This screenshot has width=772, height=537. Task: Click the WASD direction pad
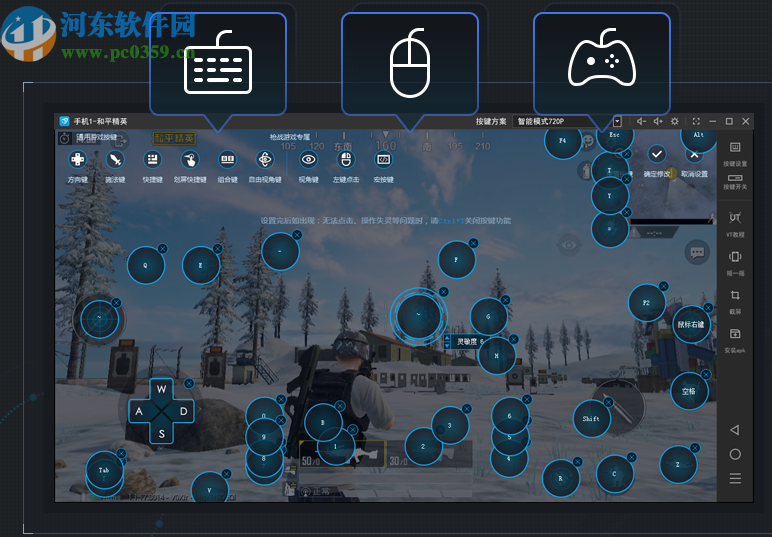[161, 411]
